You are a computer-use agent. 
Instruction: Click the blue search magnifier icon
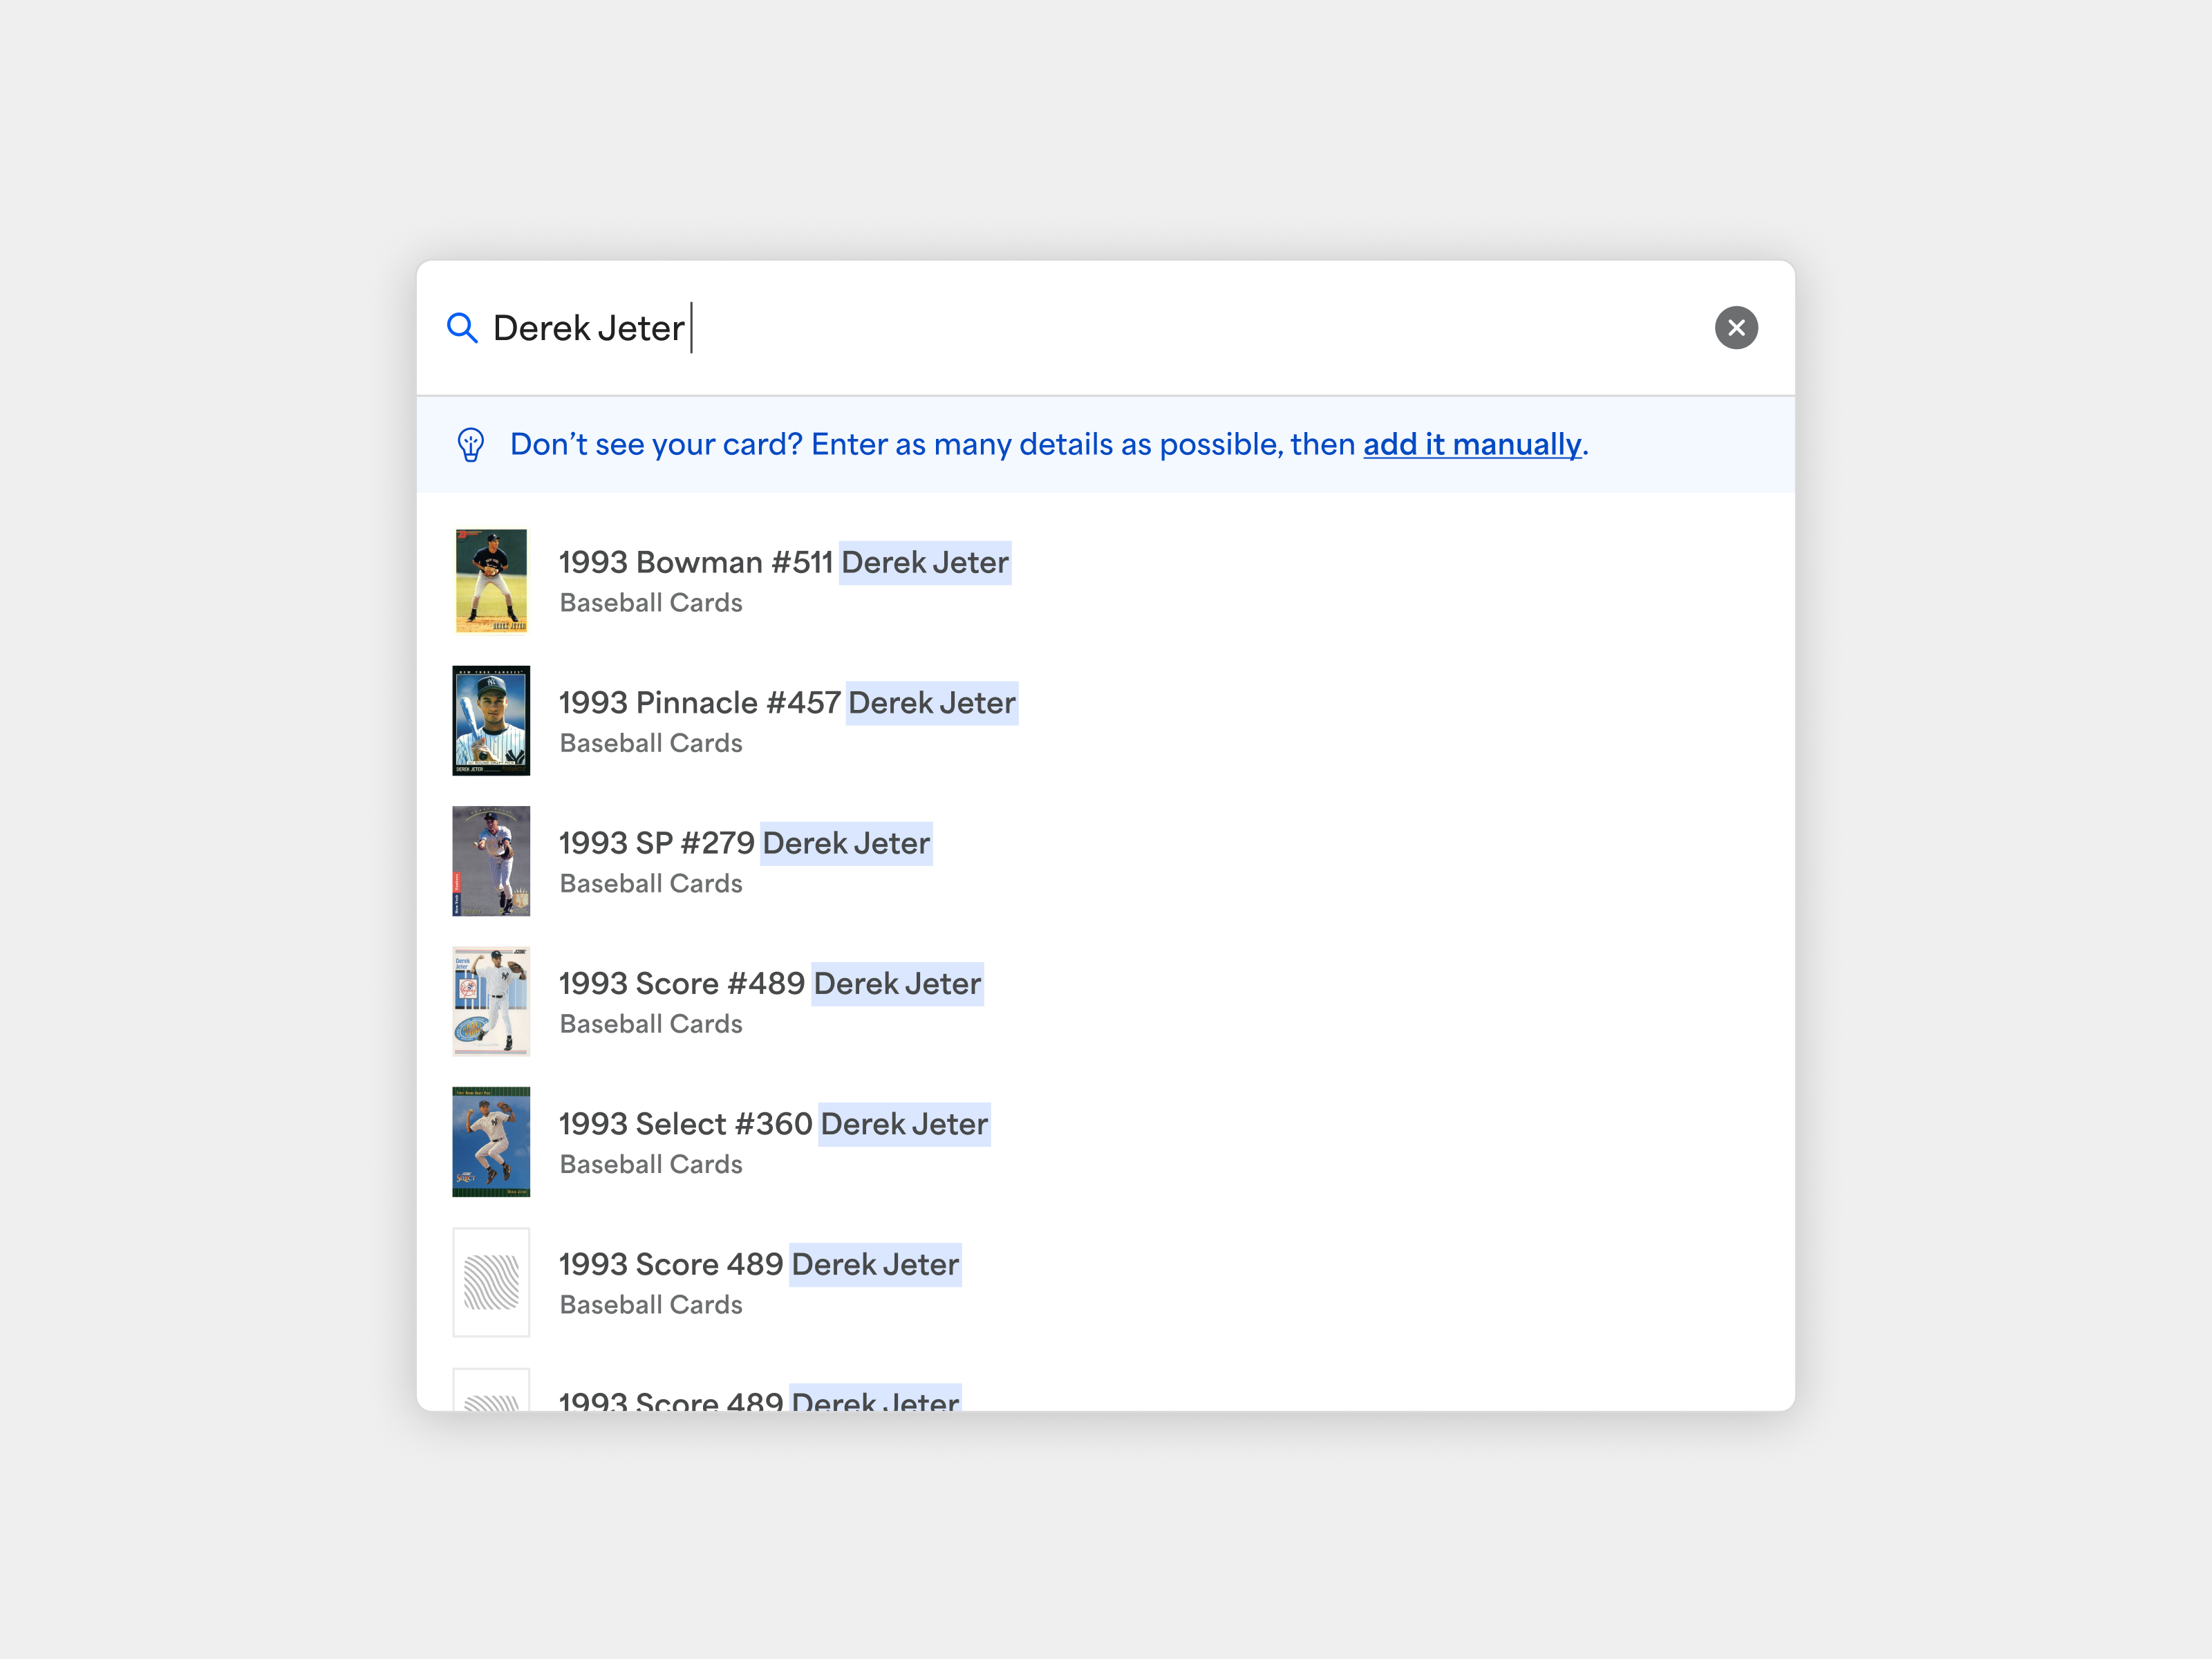461,328
